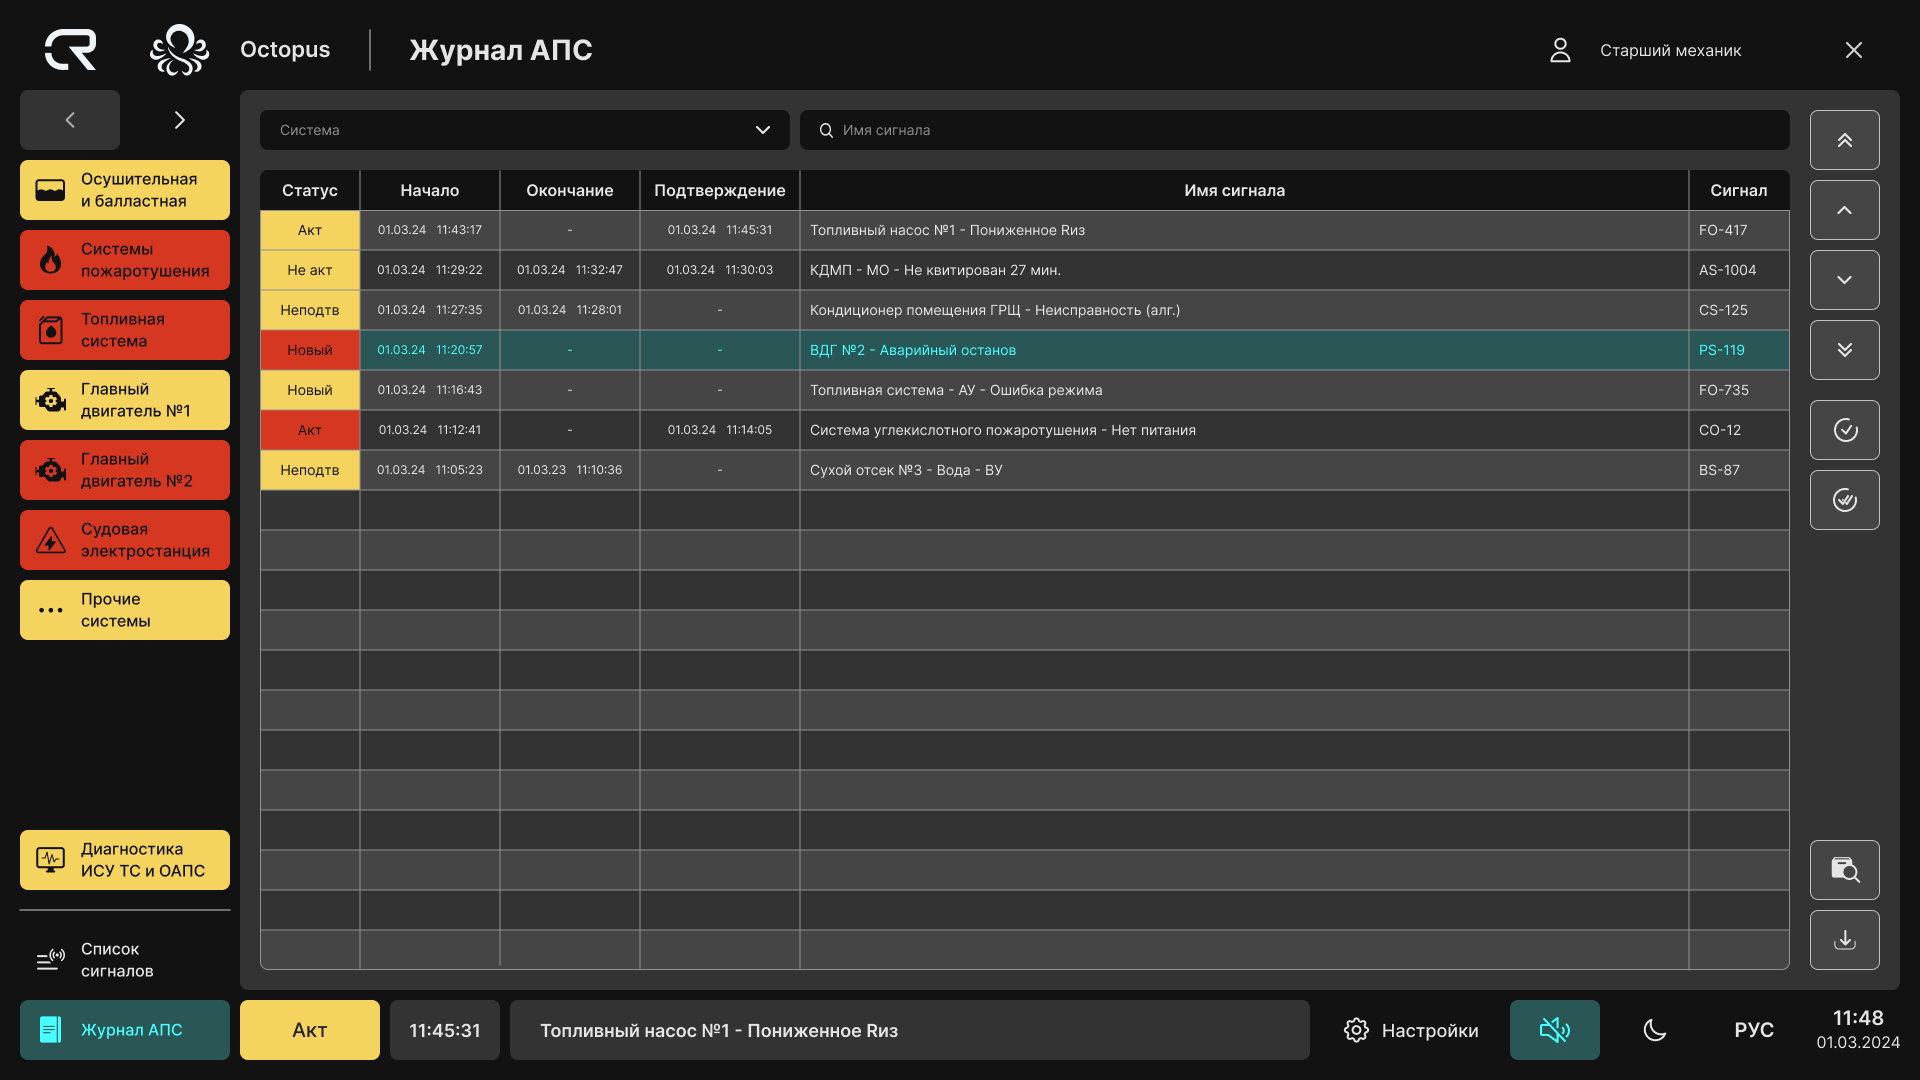Click the R company logo
Viewport: 1920px width, 1080px height.
(70, 50)
